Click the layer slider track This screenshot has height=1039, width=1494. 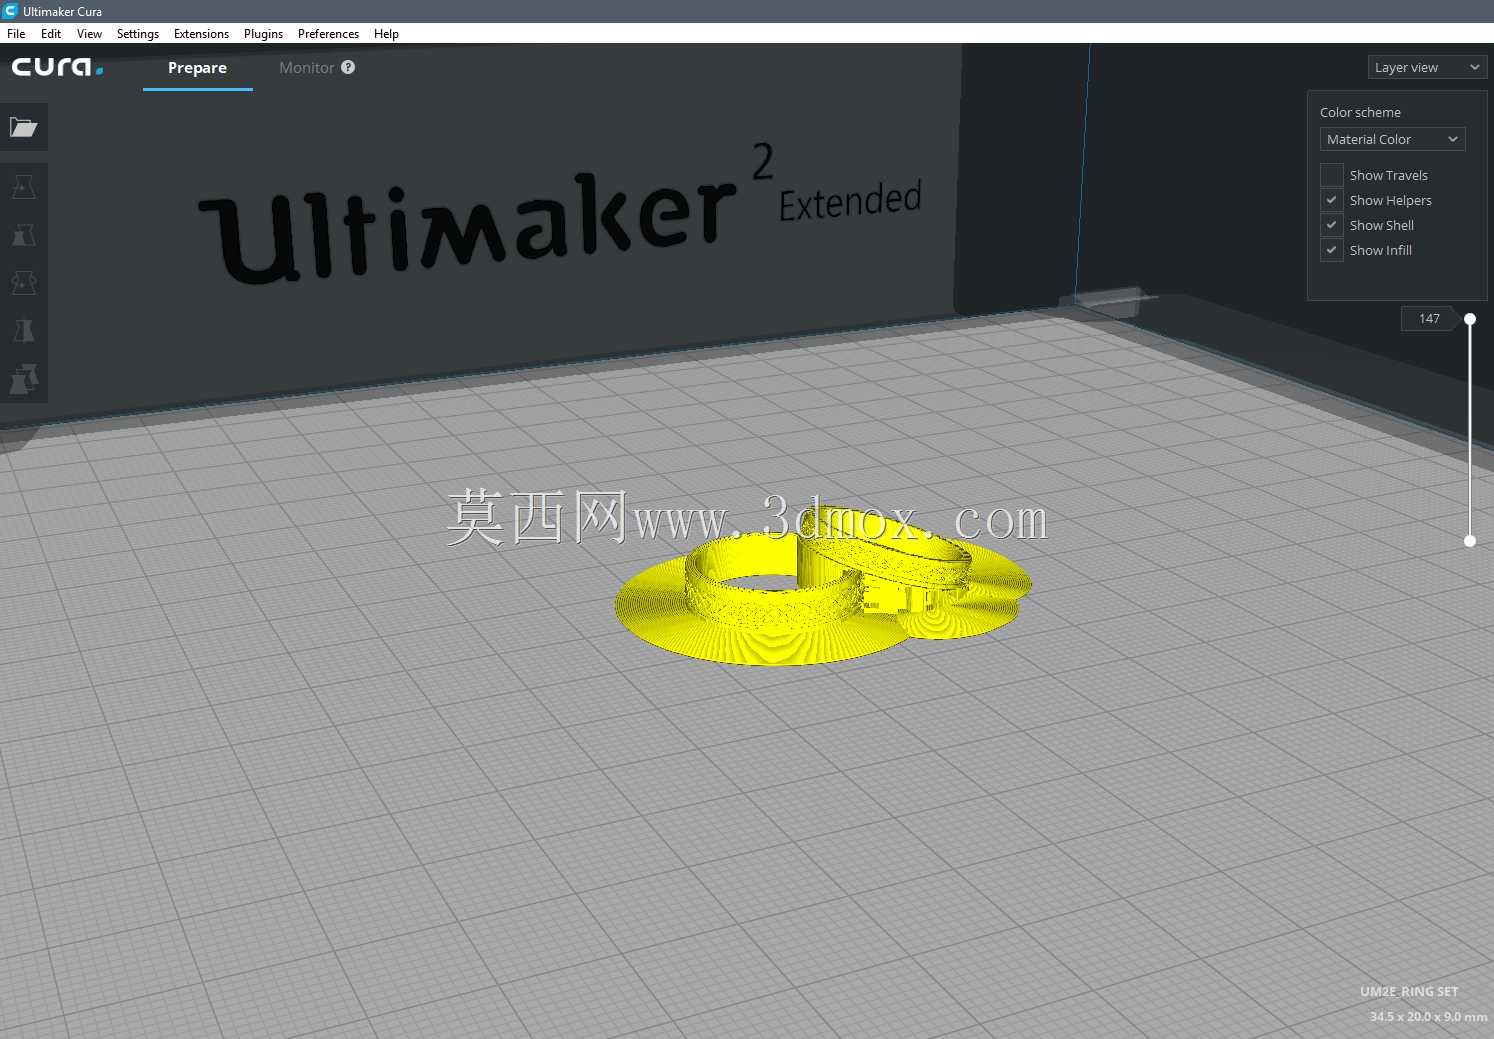click(x=1470, y=430)
